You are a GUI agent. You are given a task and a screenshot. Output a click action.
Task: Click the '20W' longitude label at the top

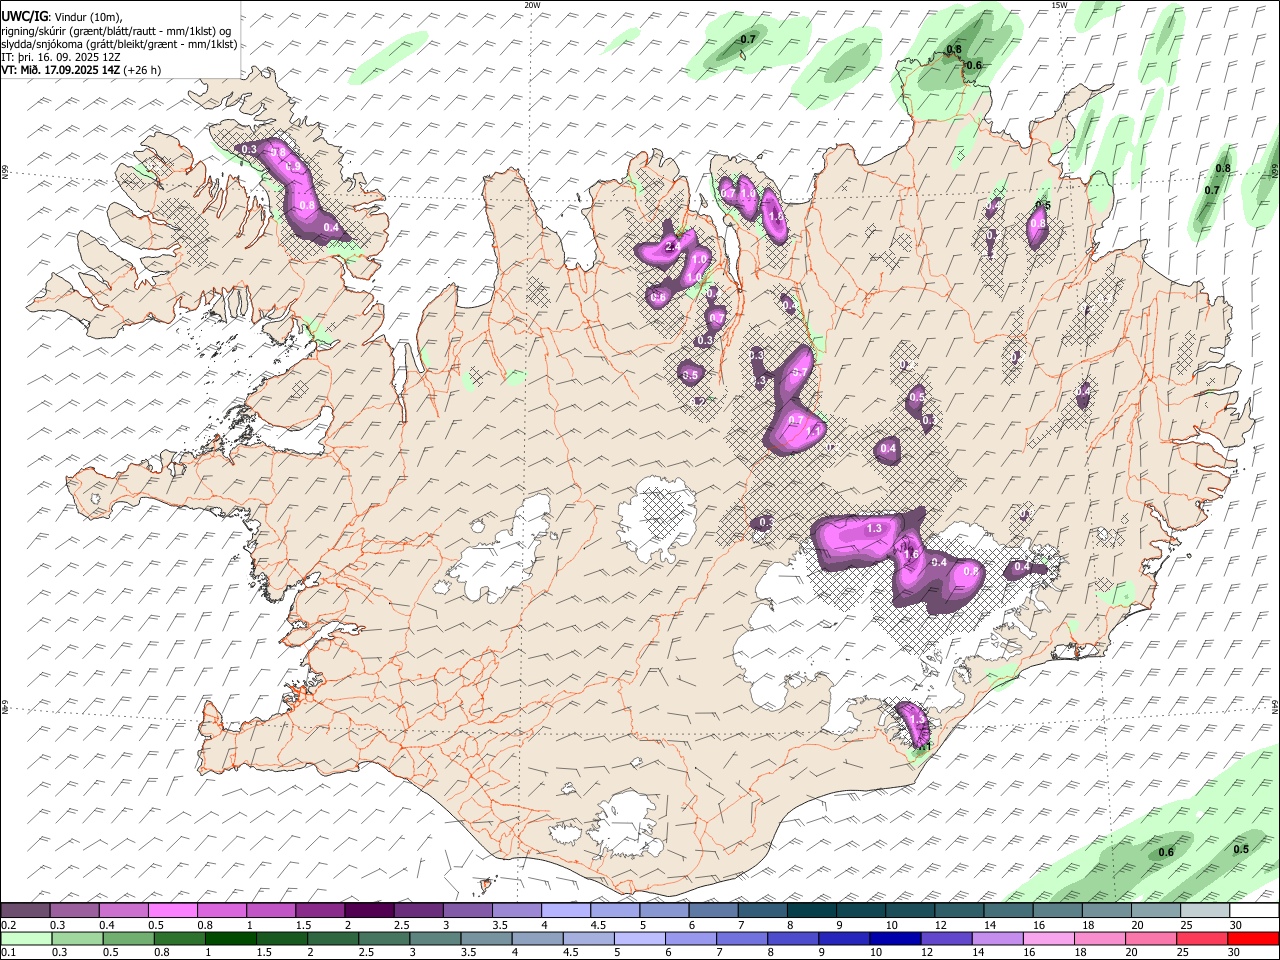click(x=532, y=5)
